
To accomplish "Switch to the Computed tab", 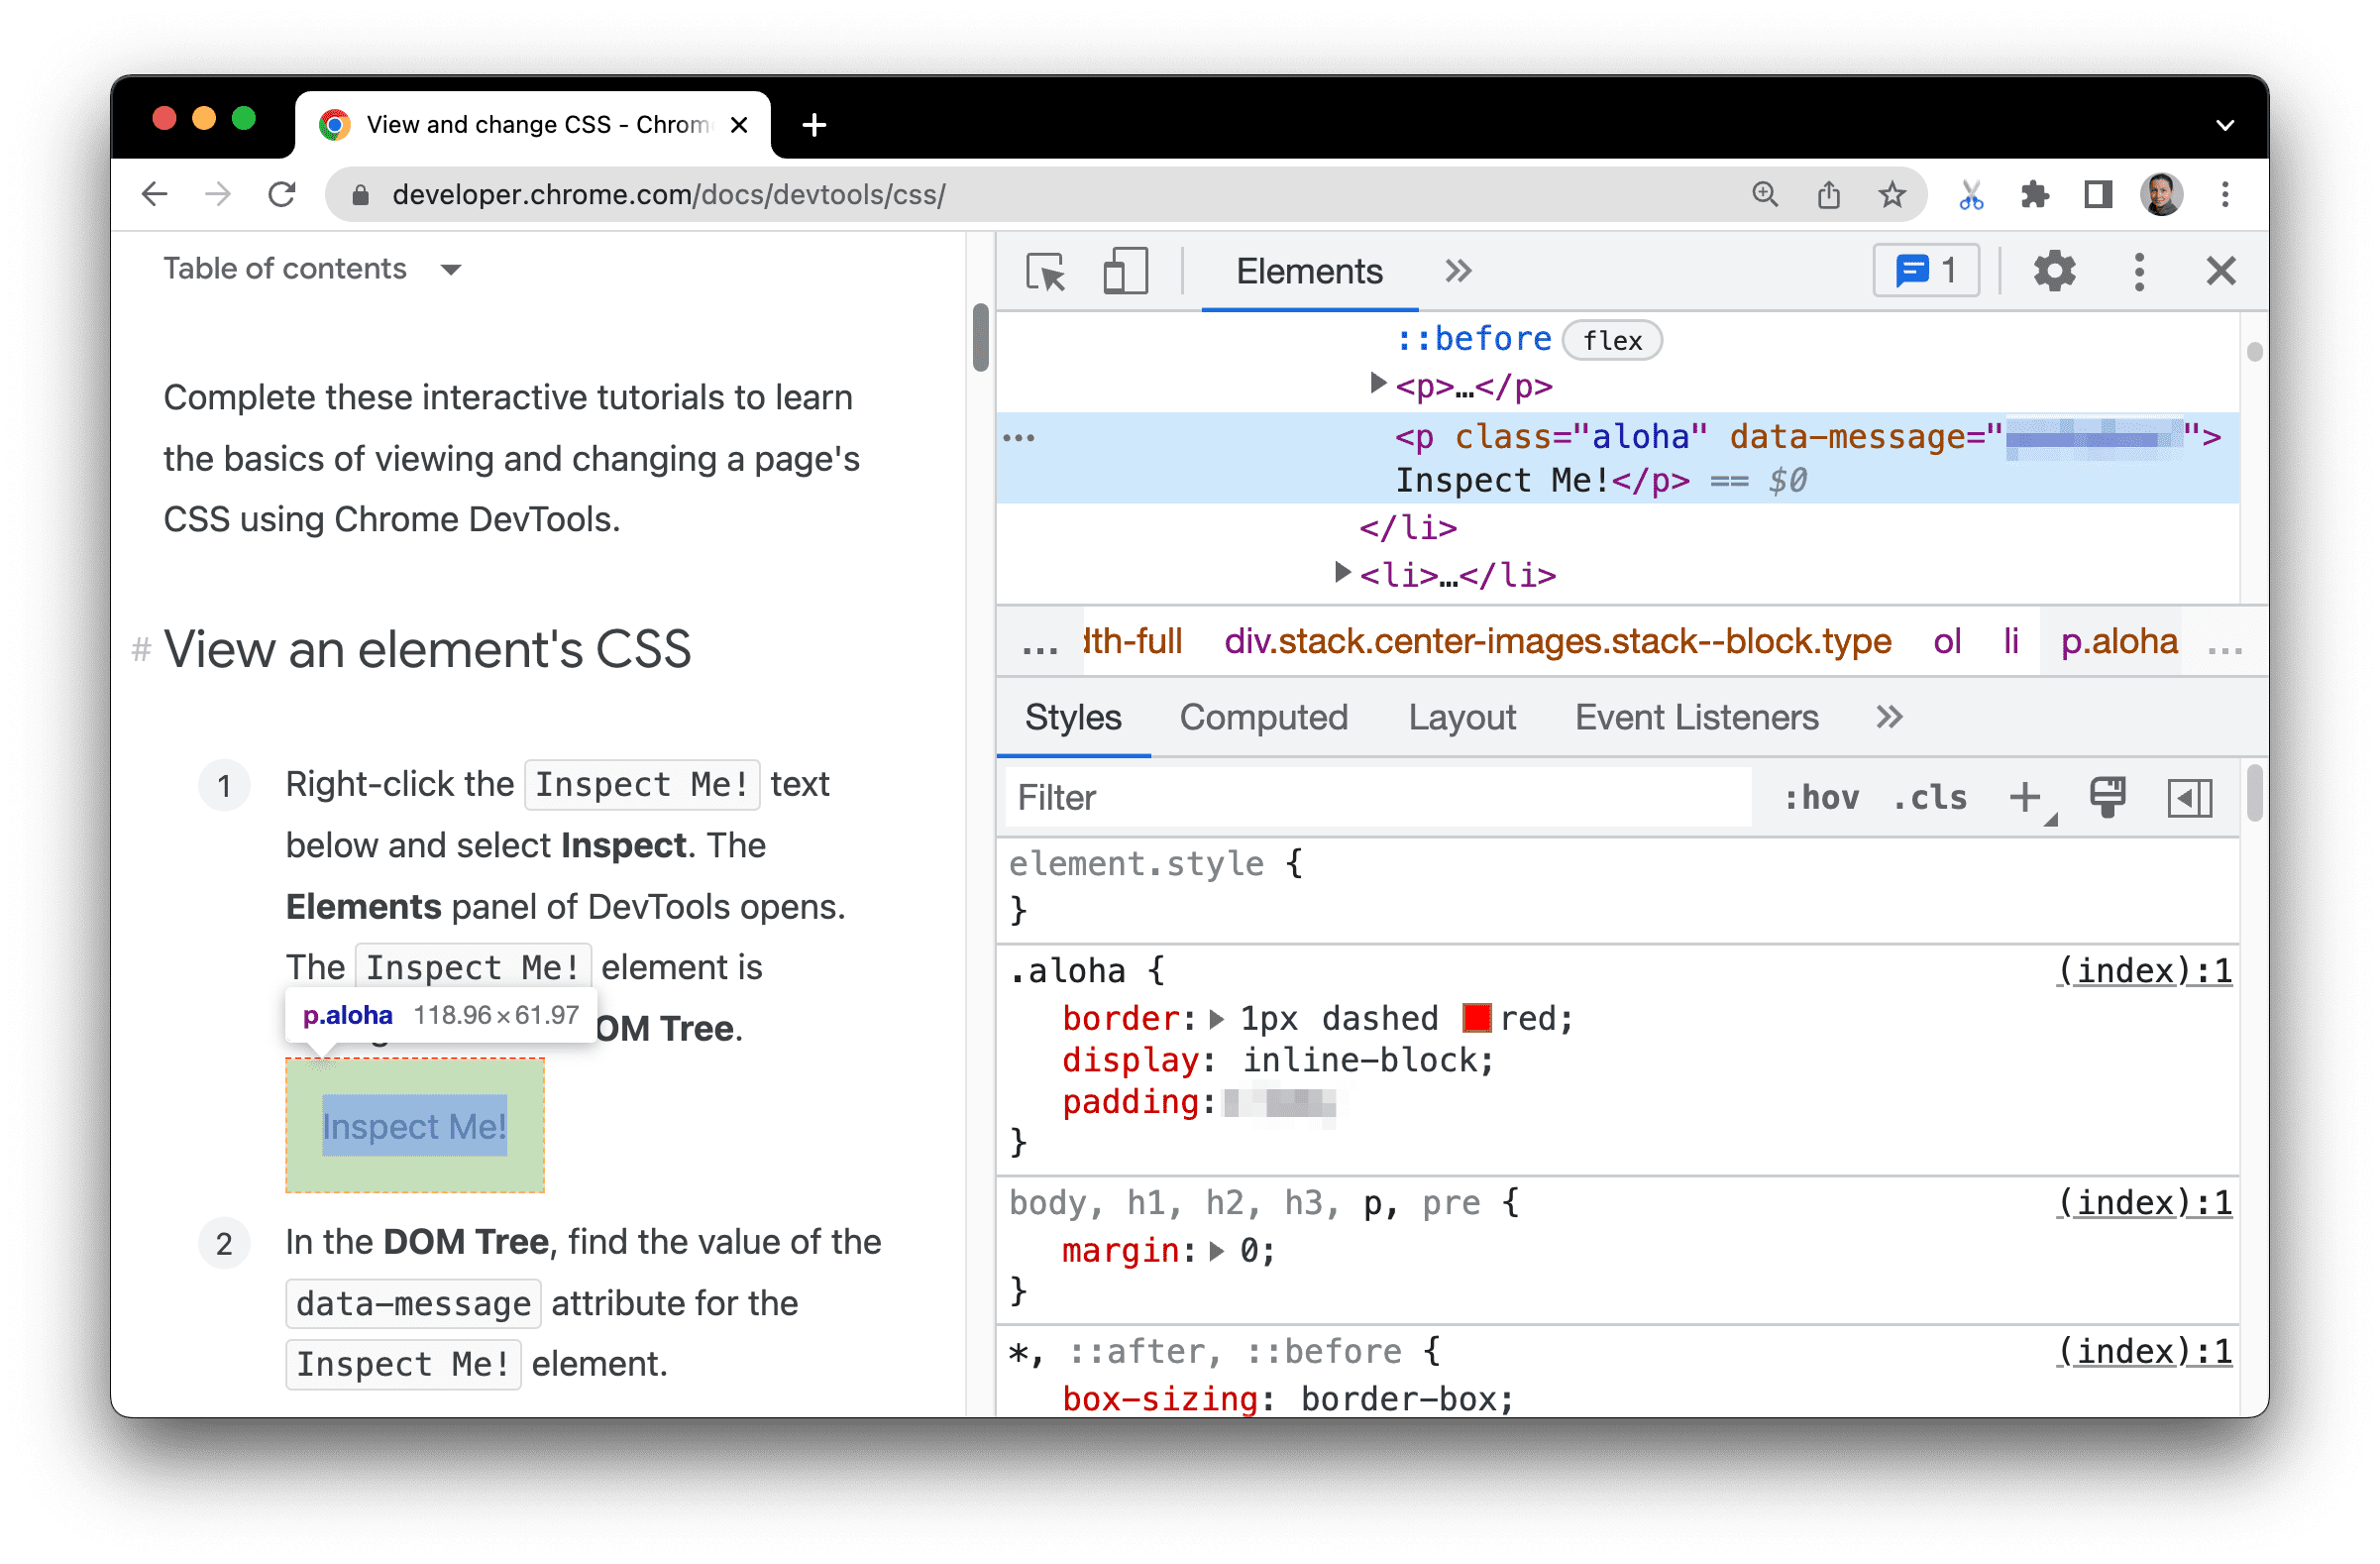I will (1263, 718).
